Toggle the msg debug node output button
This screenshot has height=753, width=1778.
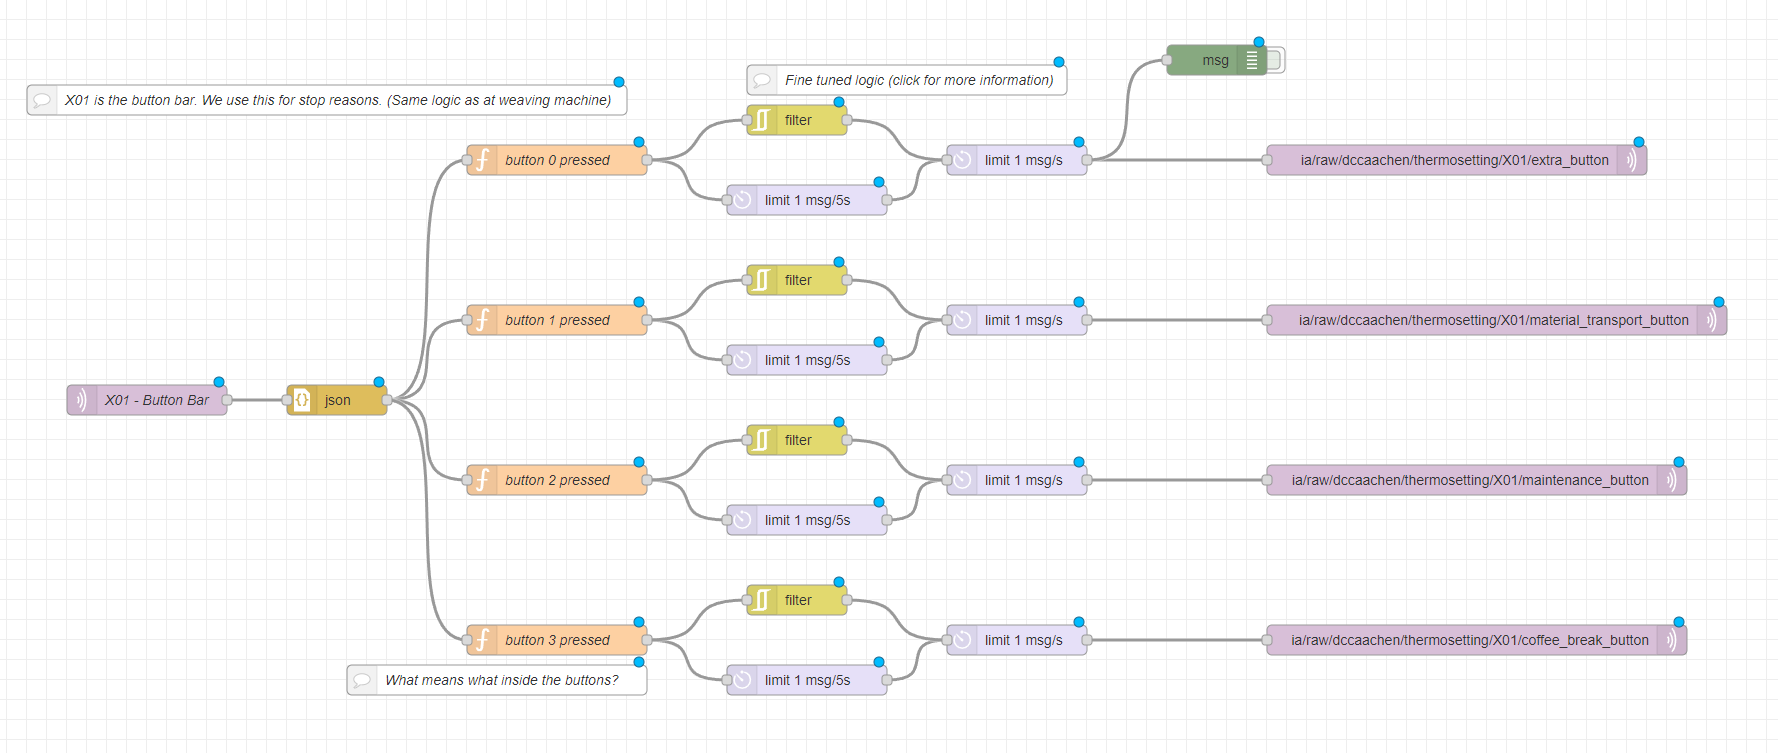coord(1276,60)
